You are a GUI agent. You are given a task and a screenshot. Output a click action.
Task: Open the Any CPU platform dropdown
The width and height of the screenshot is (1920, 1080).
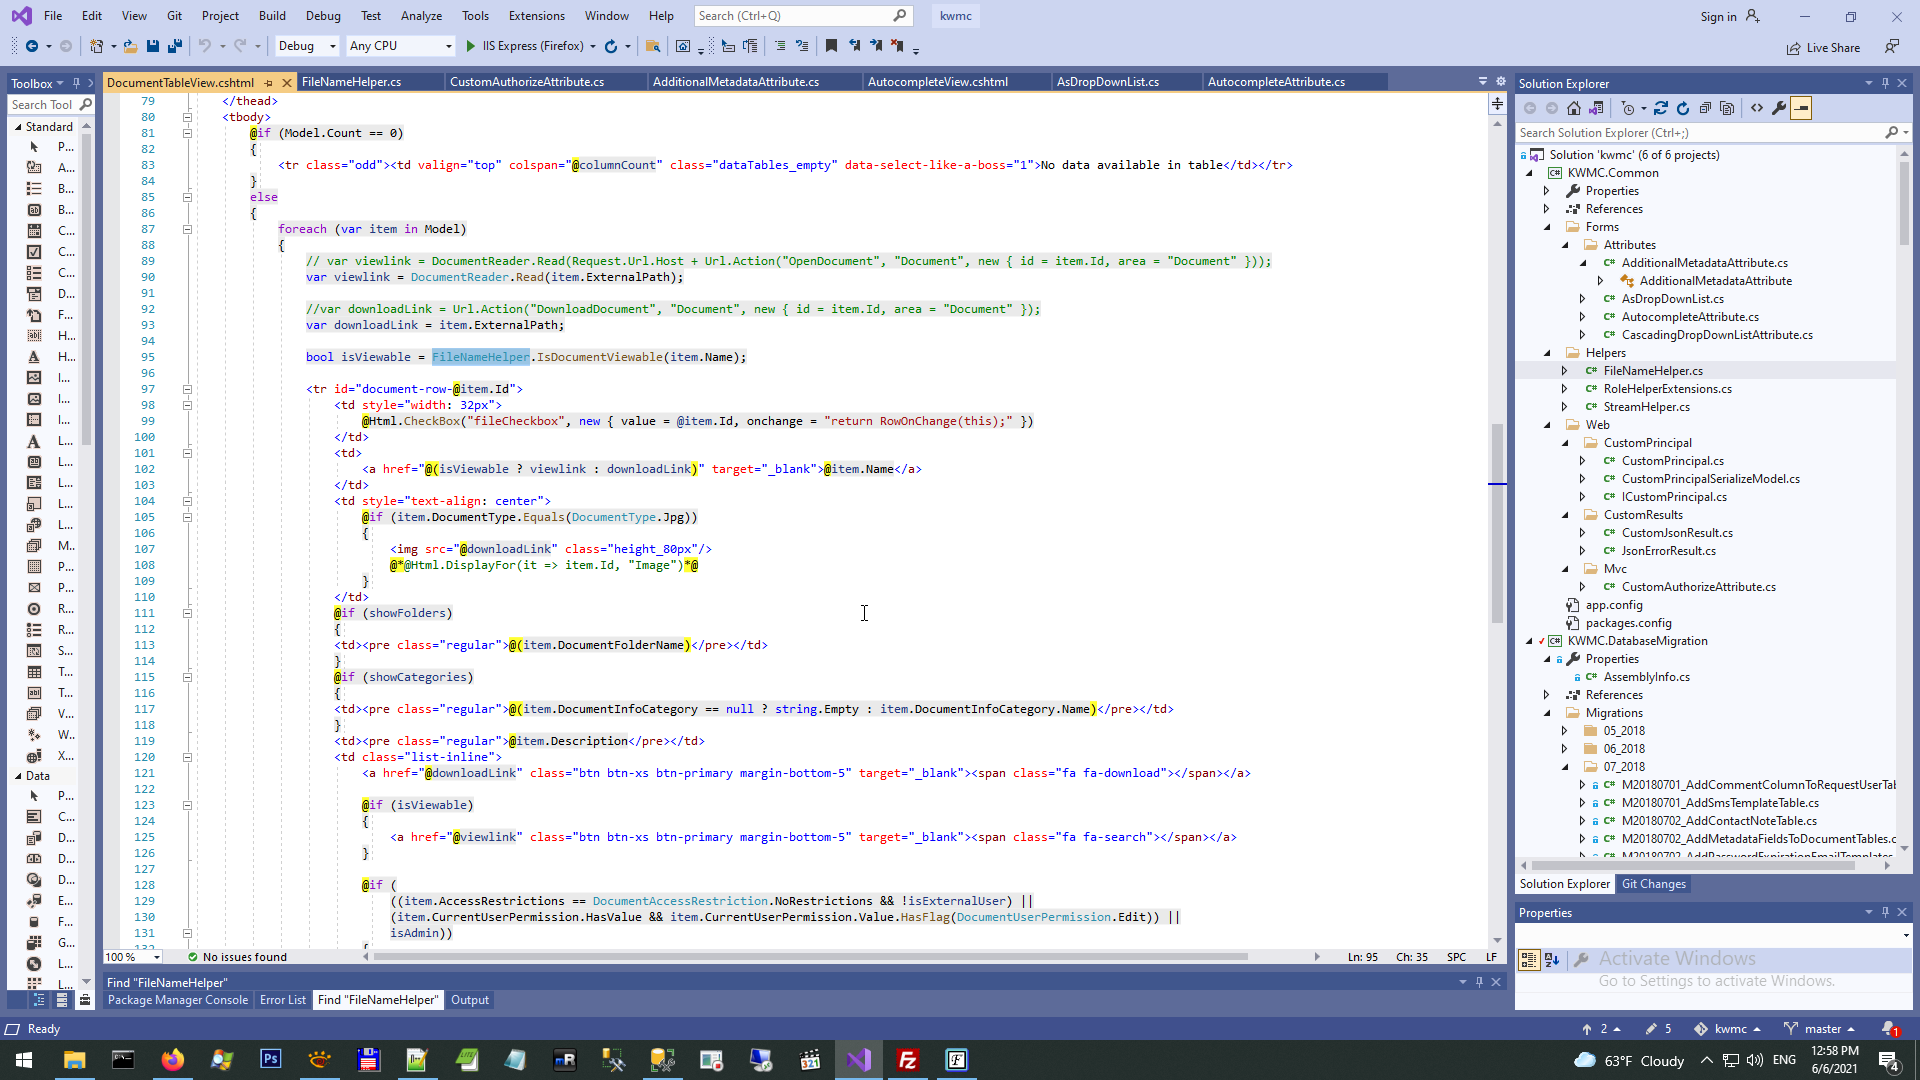point(400,46)
